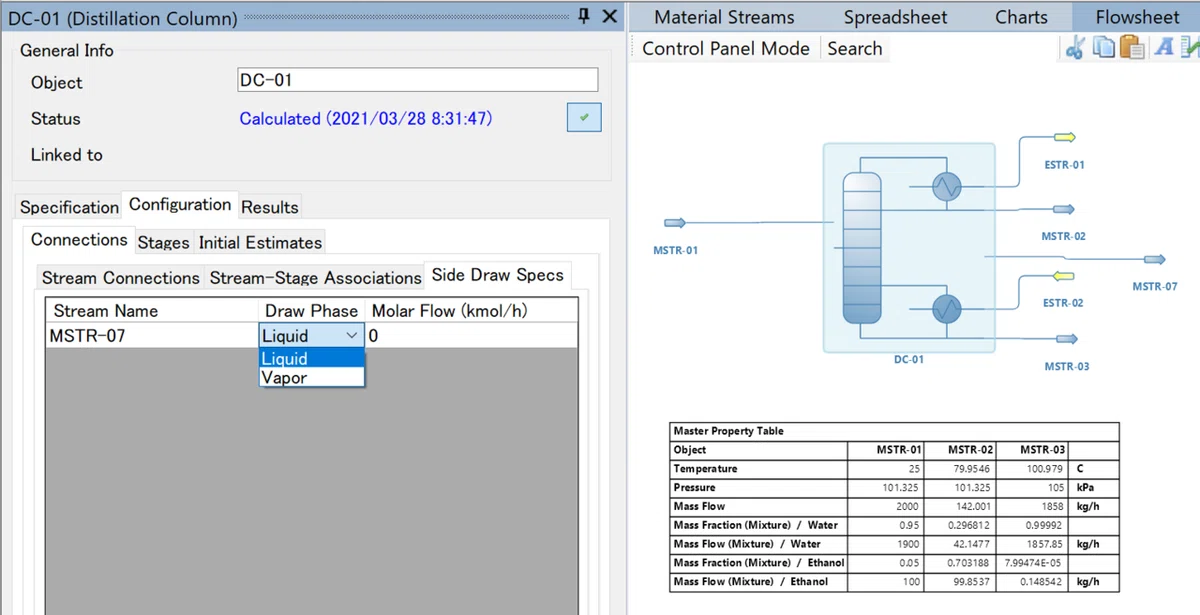Open the Initial Estimates sub-tab

(x=260, y=243)
